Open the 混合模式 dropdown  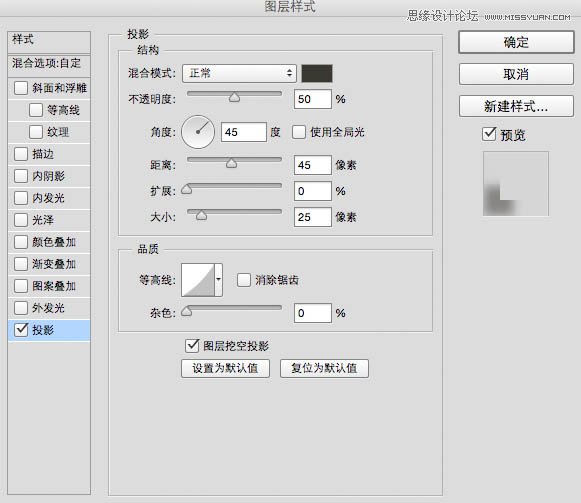[239, 73]
